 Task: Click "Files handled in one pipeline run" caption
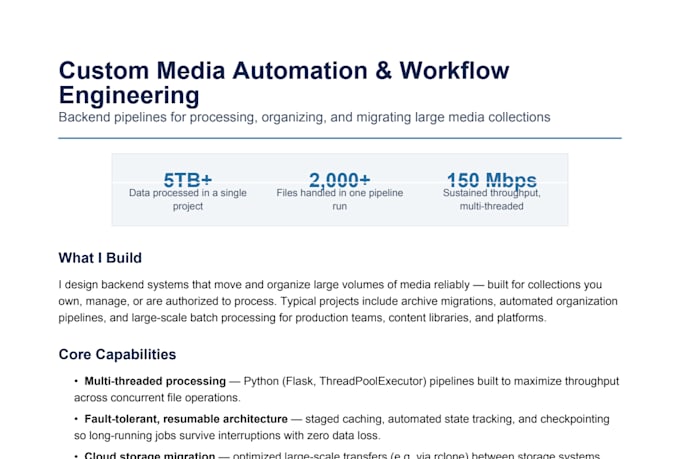340,199
